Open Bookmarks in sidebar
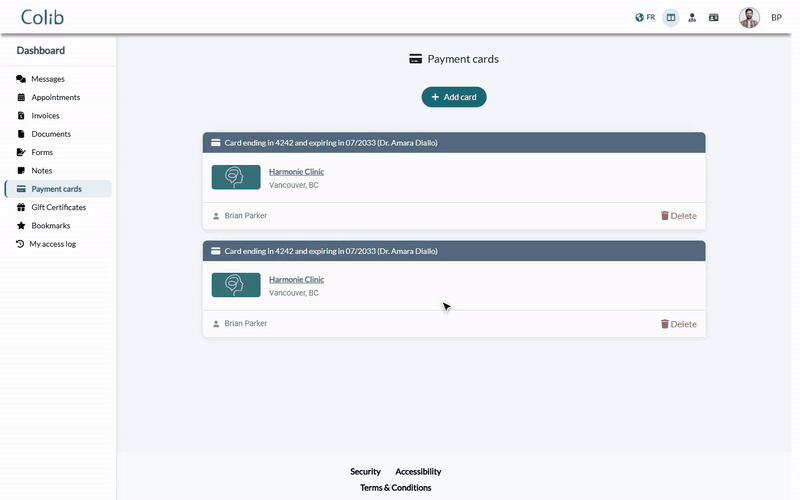Viewport: 800px width, 500px height. [51, 226]
